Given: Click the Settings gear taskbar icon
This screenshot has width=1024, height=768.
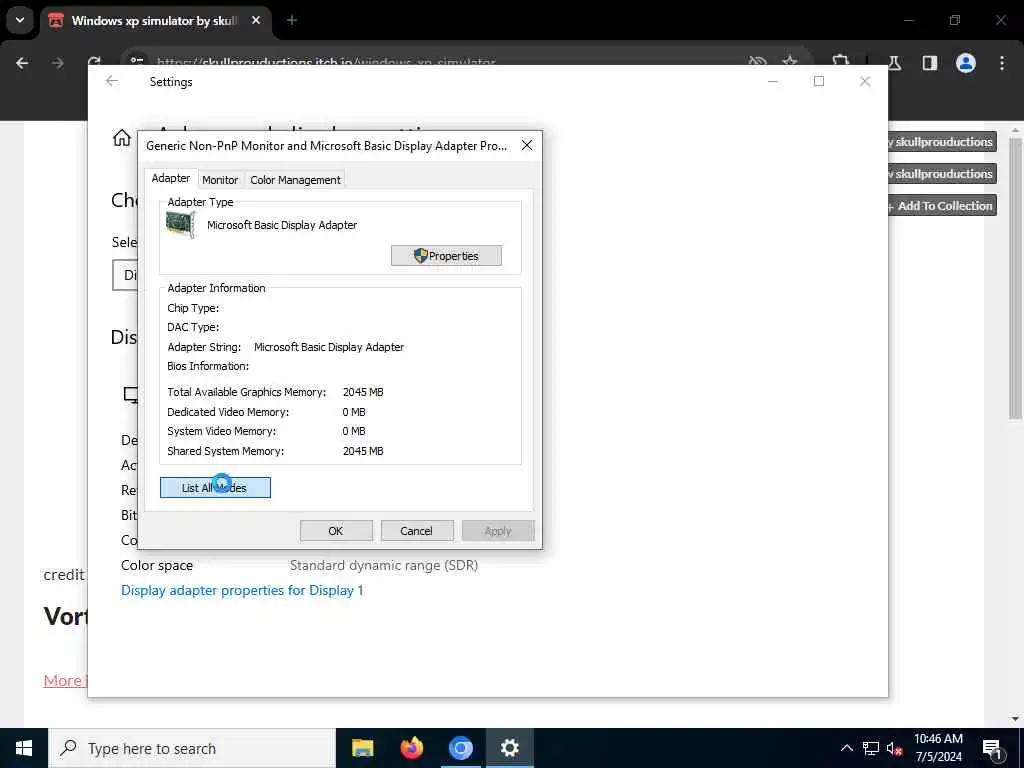Looking at the screenshot, I should click(509, 748).
